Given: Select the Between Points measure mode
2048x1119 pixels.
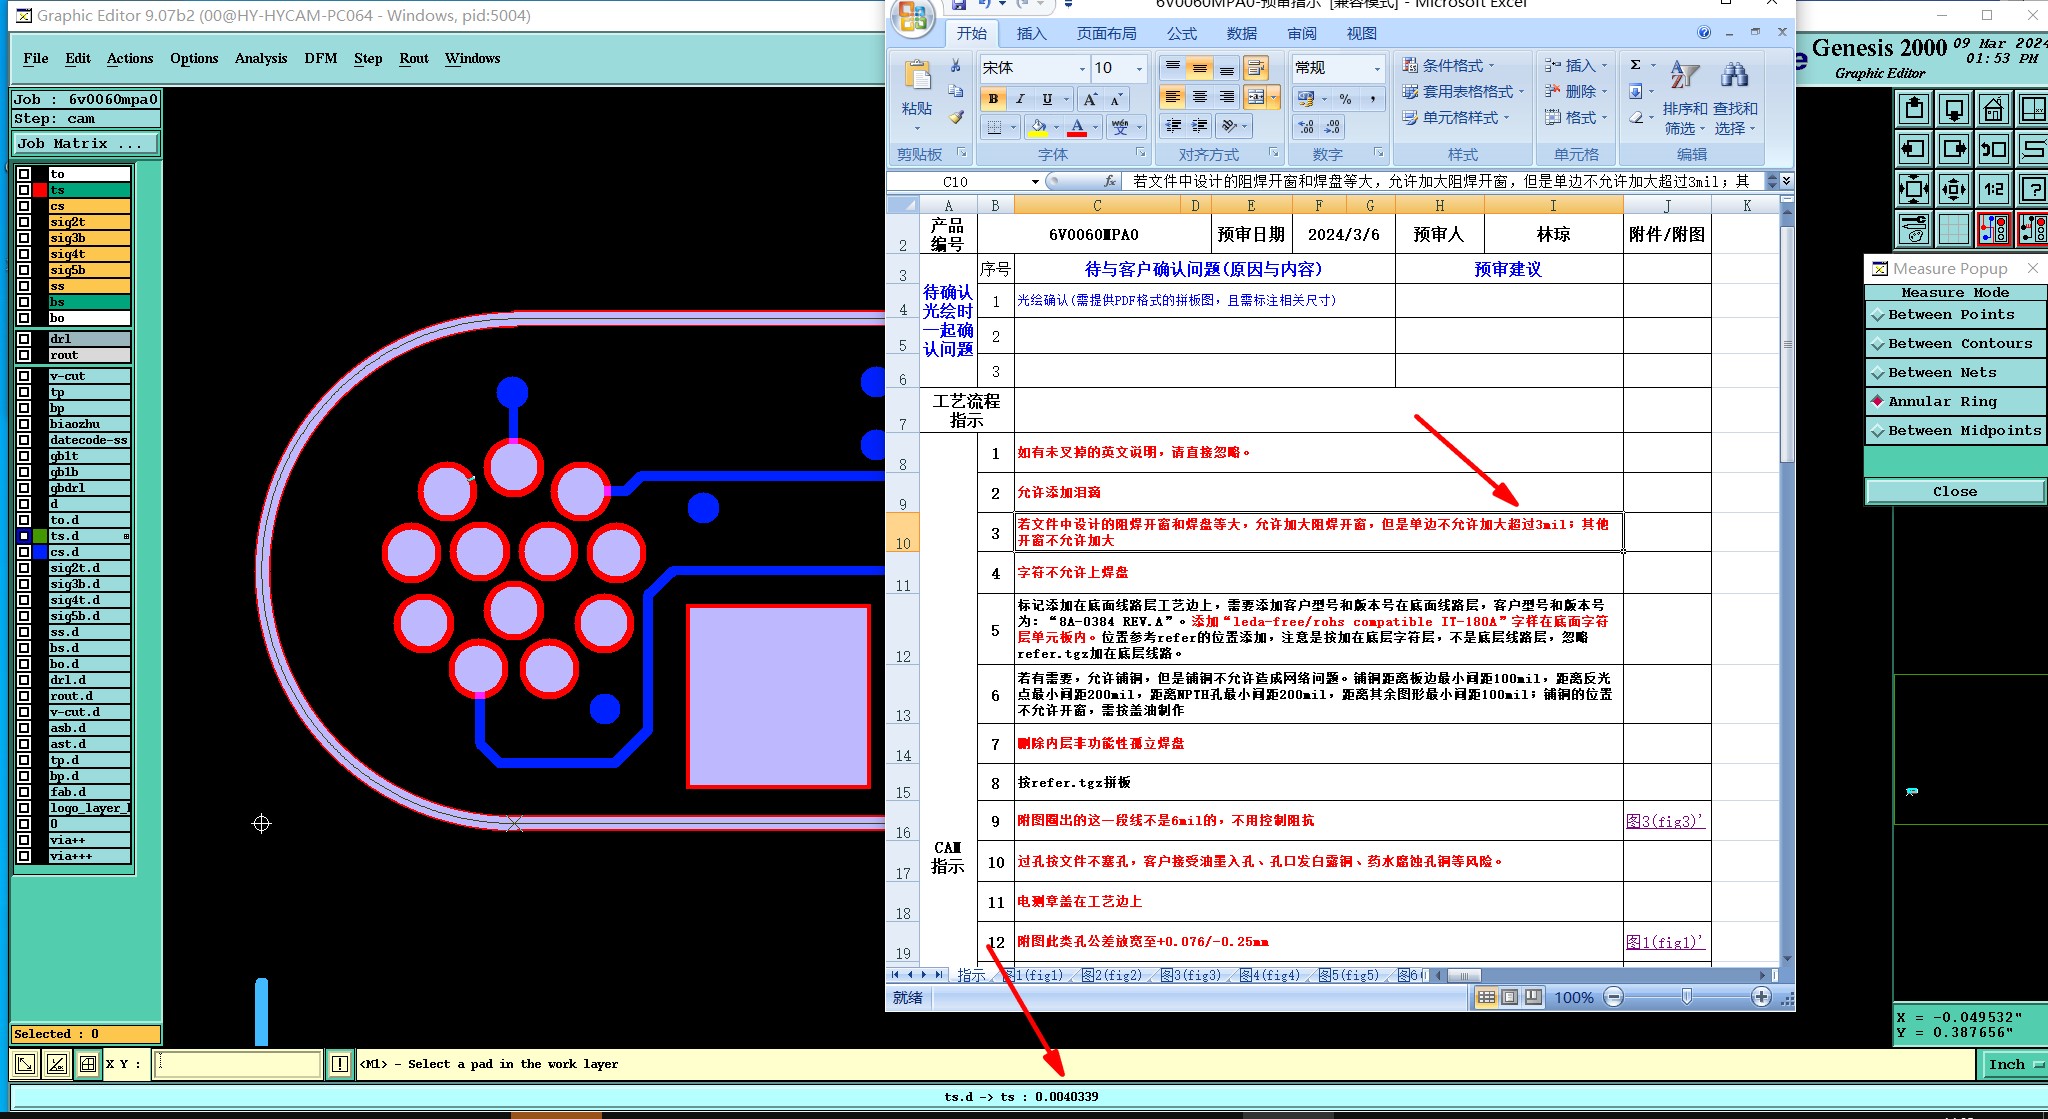Looking at the screenshot, I should (x=1950, y=314).
